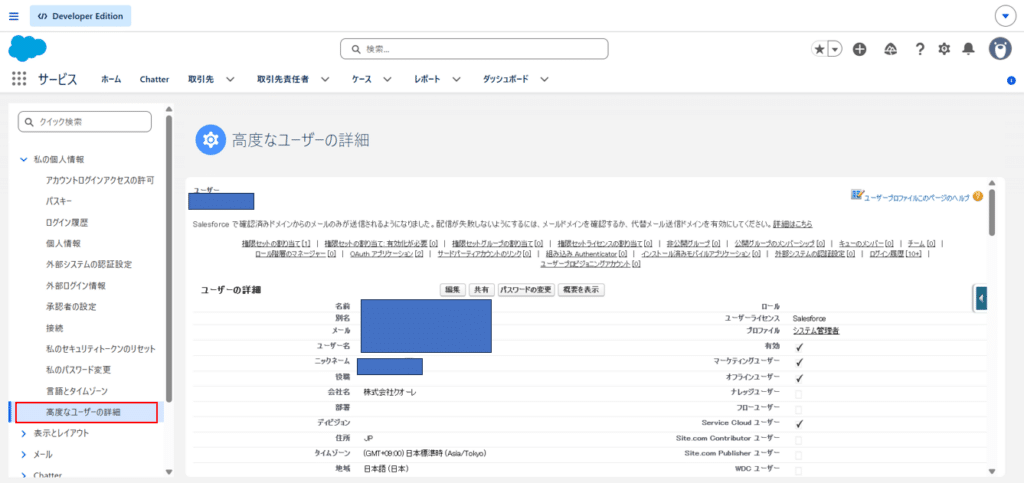Open the App Launcher grid icon
The image size is (1024, 483).
tap(19, 79)
